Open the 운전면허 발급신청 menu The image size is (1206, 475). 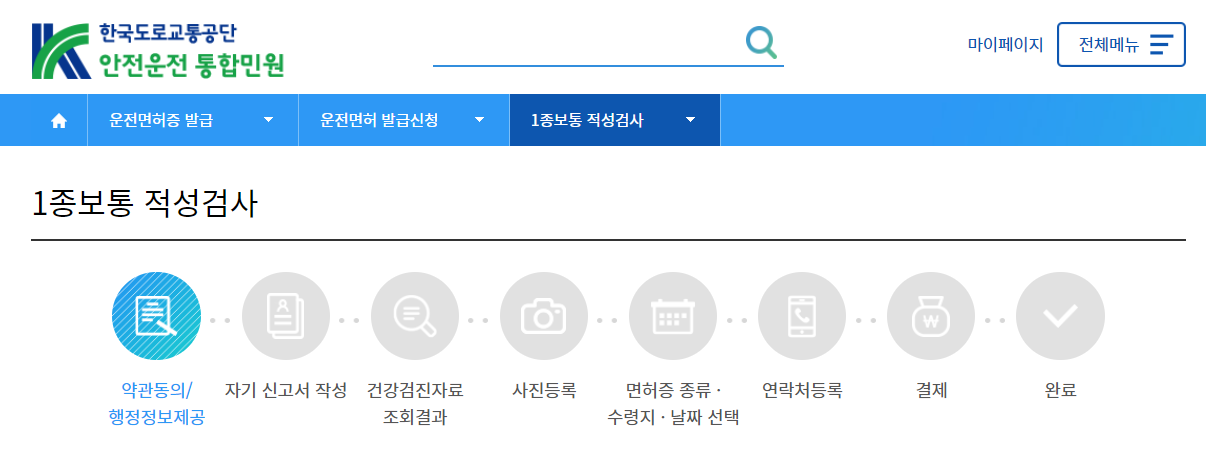coord(404,120)
